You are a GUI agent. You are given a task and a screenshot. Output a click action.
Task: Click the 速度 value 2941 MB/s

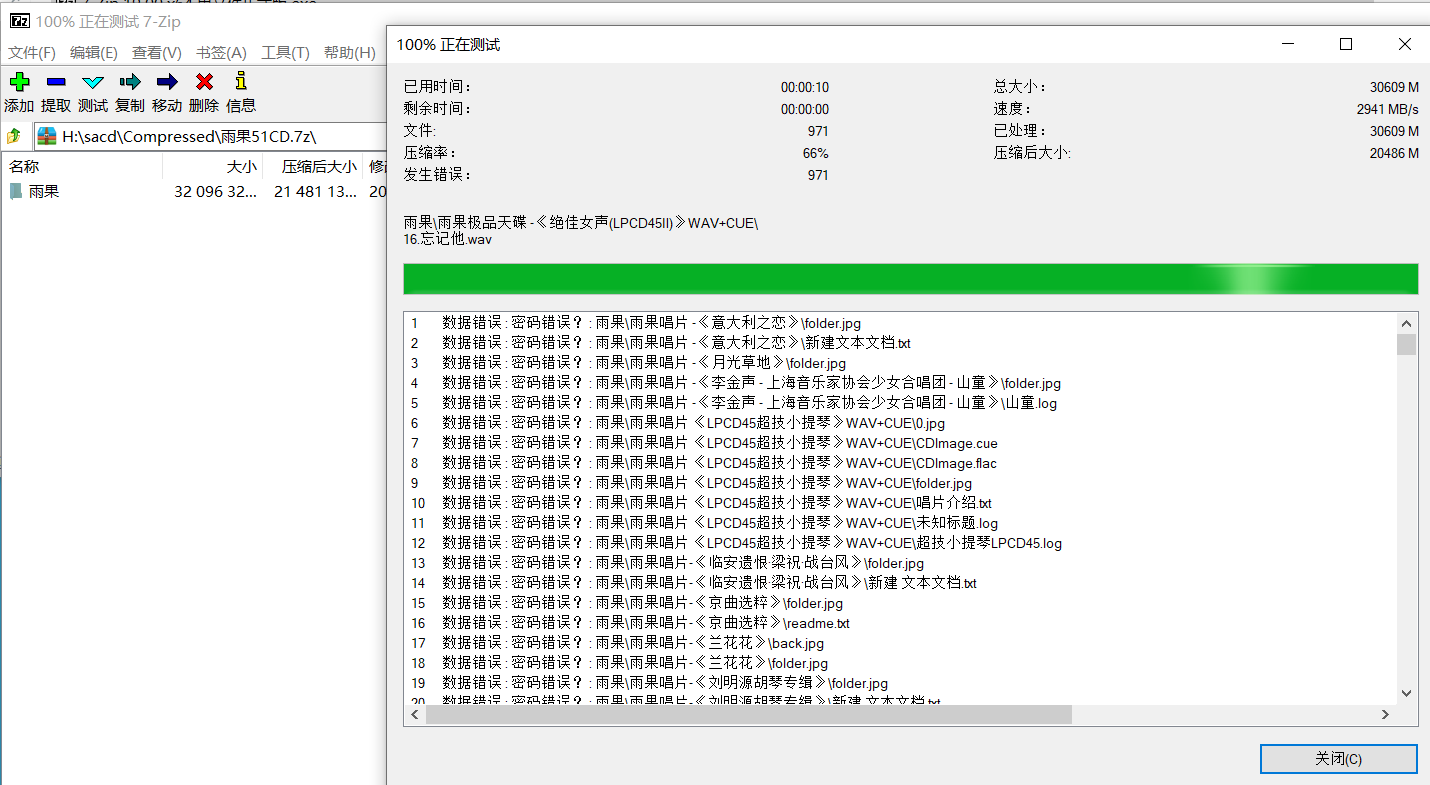tap(1388, 109)
